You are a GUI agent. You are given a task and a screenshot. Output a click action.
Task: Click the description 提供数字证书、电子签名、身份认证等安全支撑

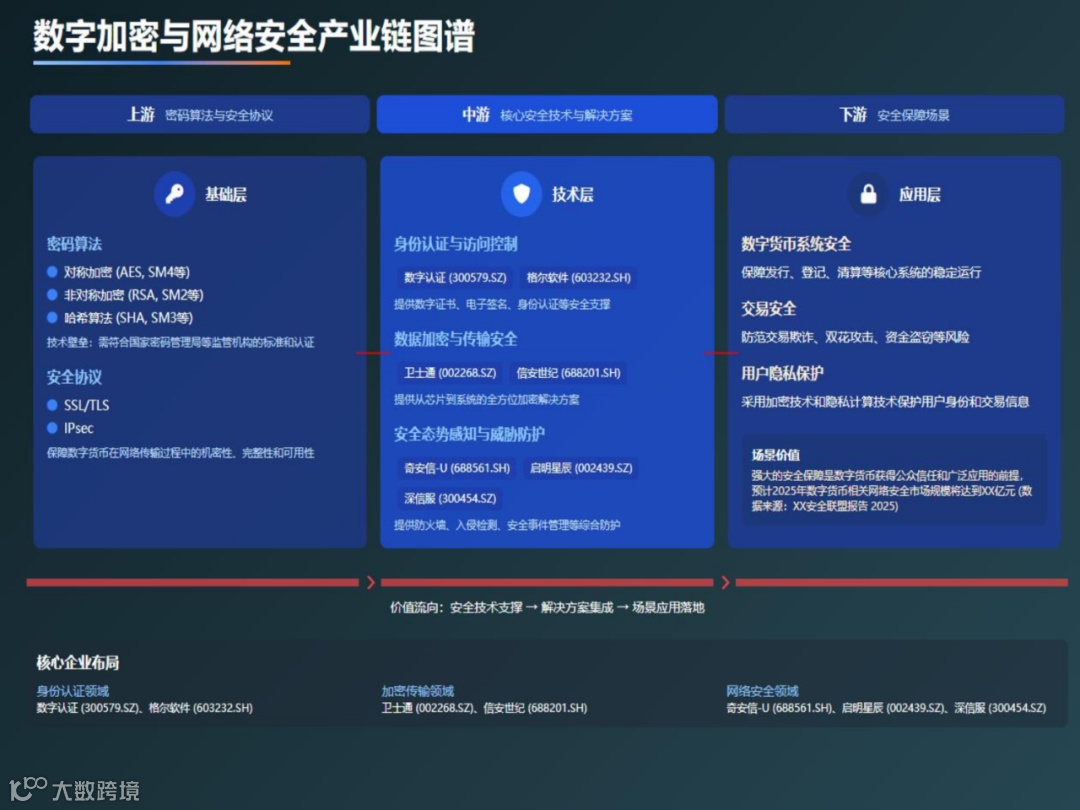point(502,304)
